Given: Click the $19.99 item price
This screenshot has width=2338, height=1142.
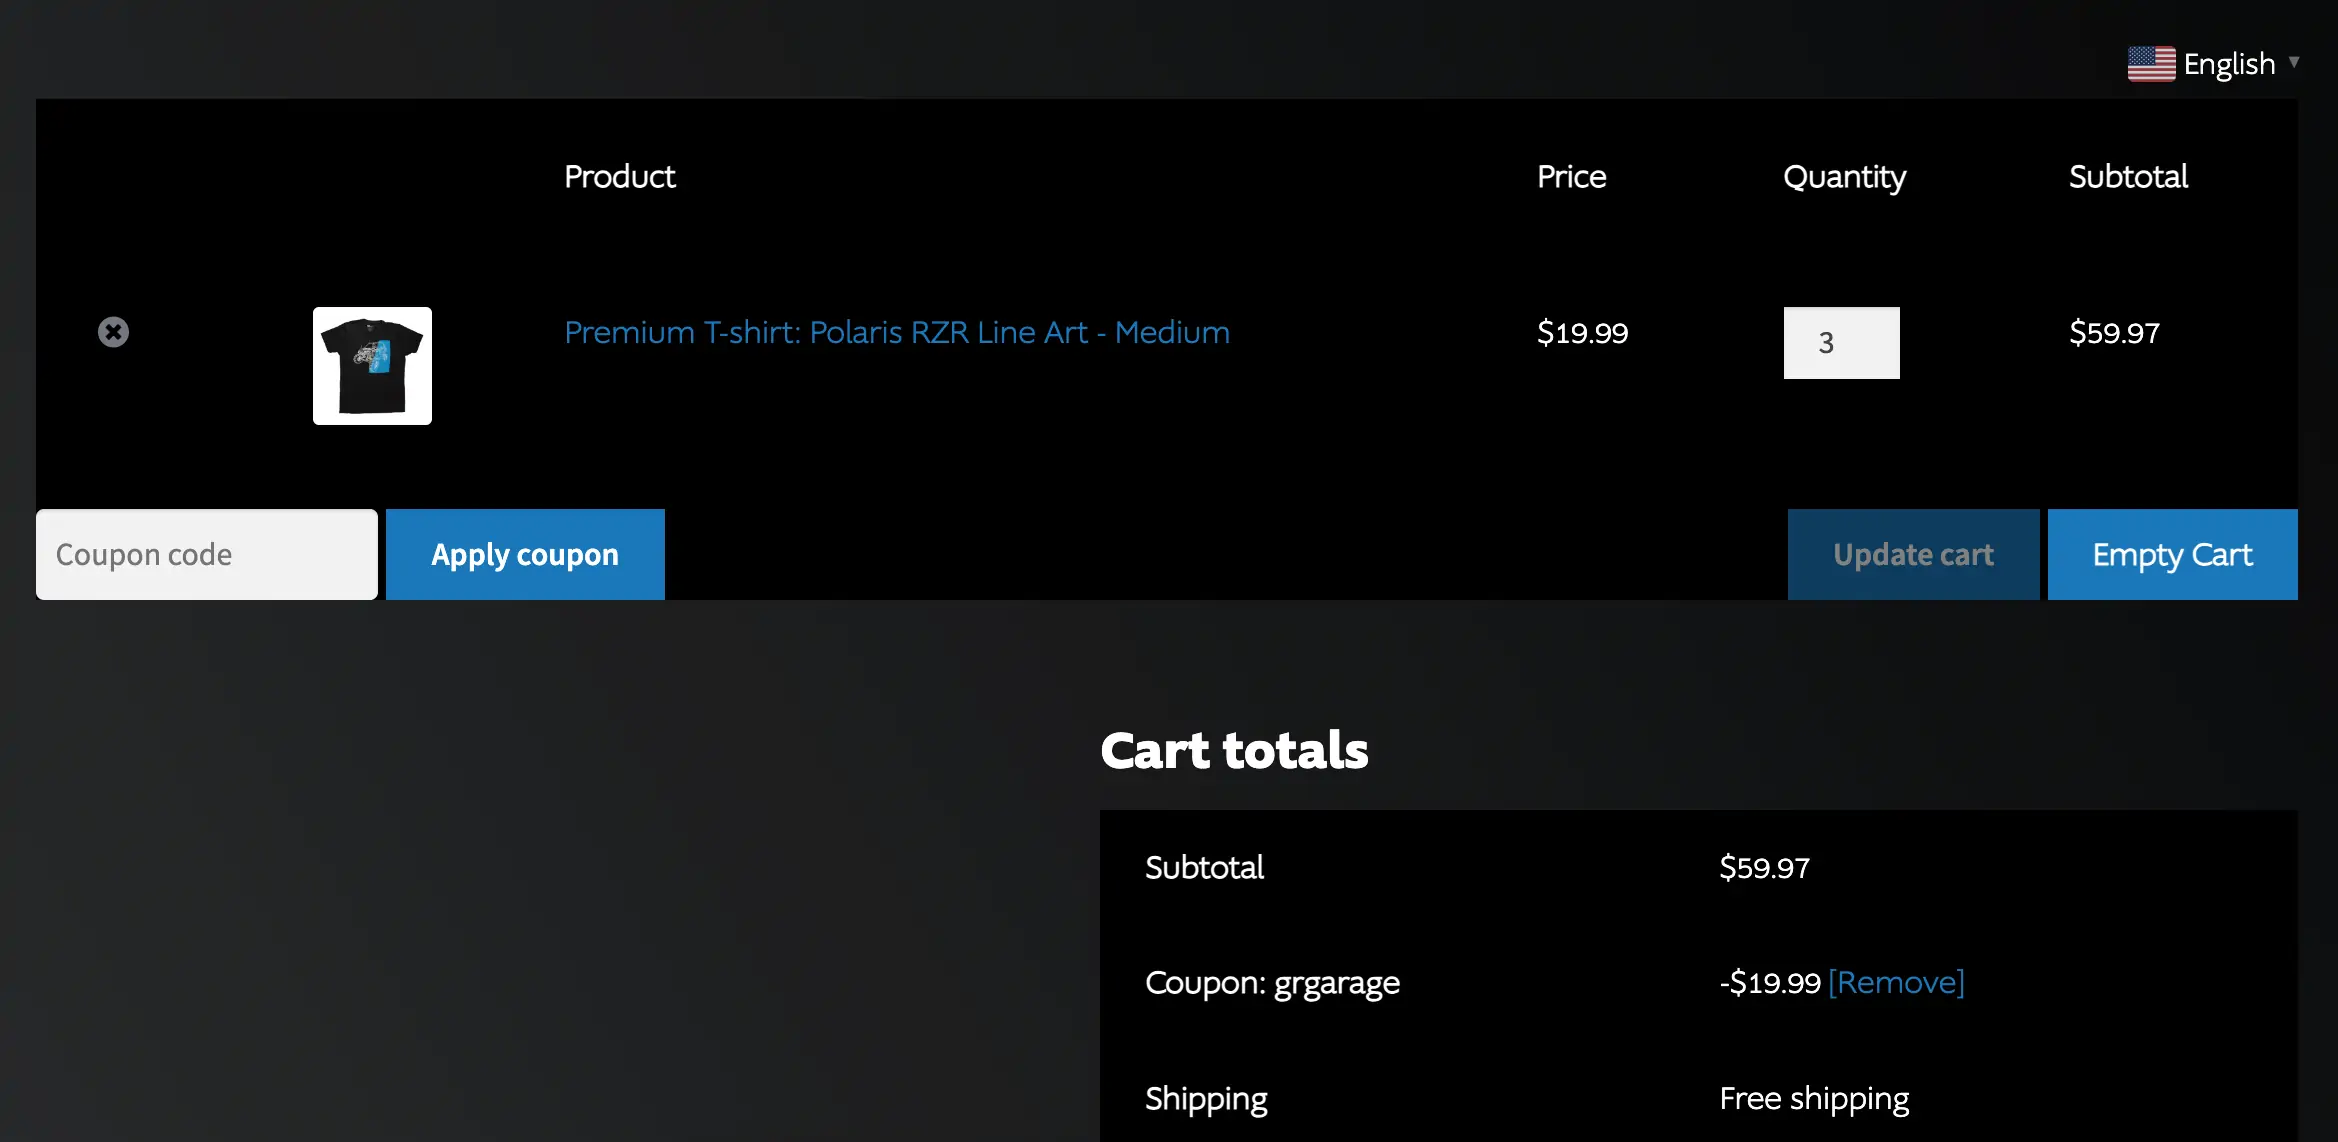Looking at the screenshot, I should click(1582, 333).
